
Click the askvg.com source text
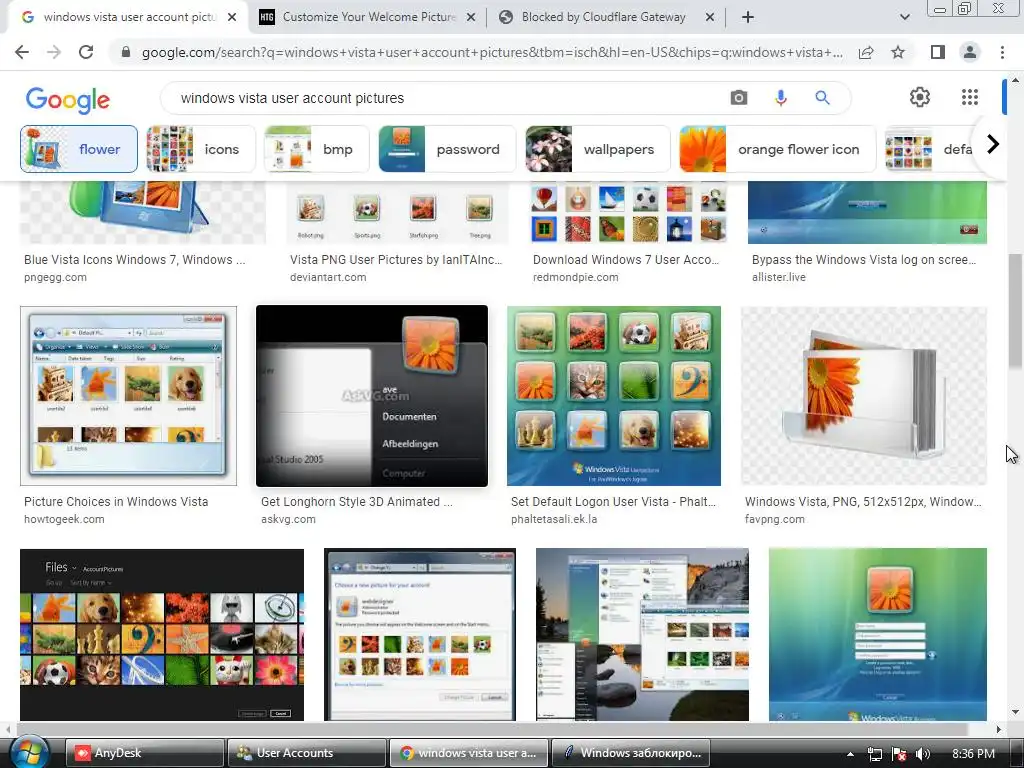288,519
